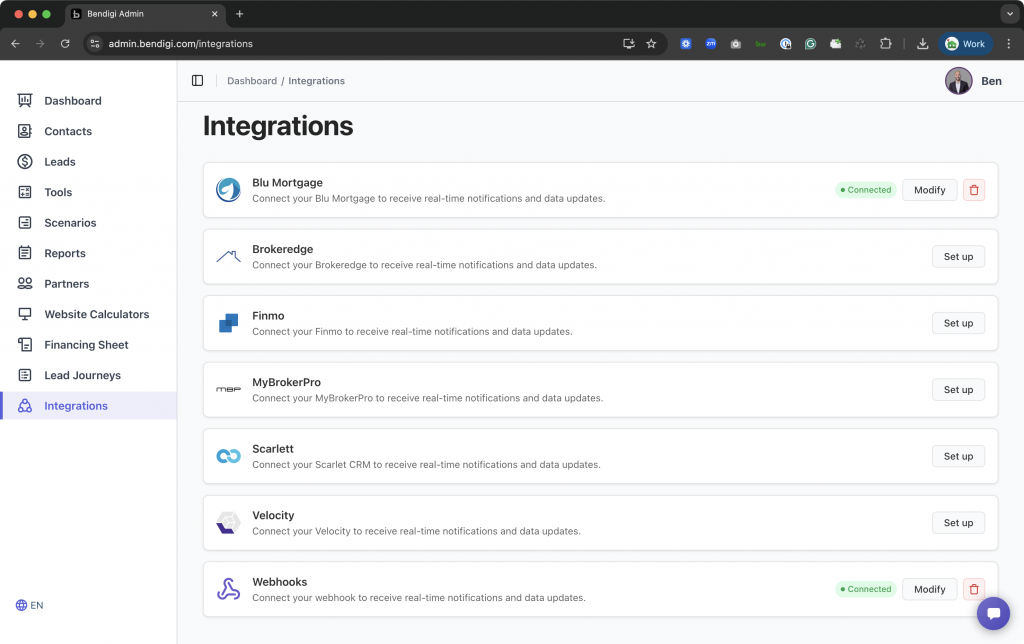Click the Webhooks red trash icon
Image resolution: width=1024 pixels, height=644 pixels.
pos(974,589)
